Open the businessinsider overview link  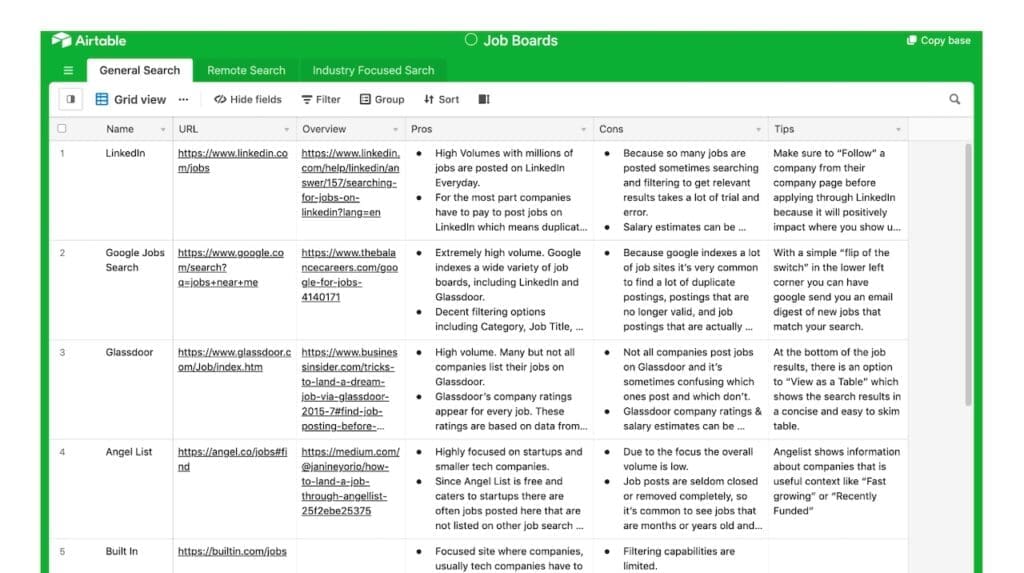pos(349,389)
